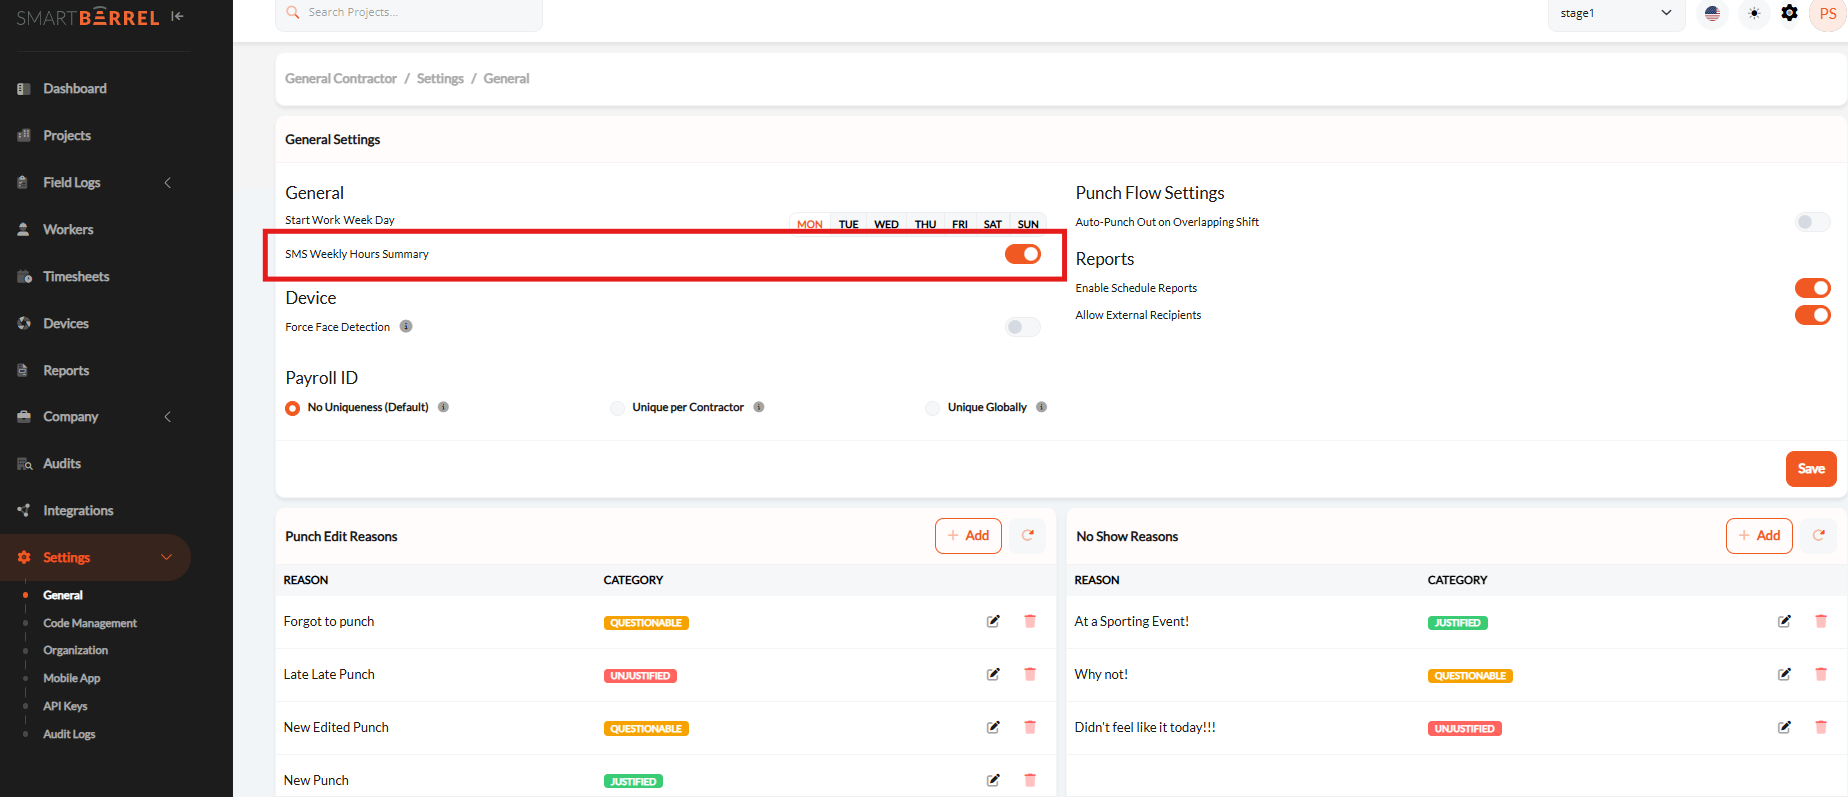This screenshot has width=1848, height=797.
Task: Click UNJUSTIFIED badge for Late Late Punch
Action: click(640, 676)
